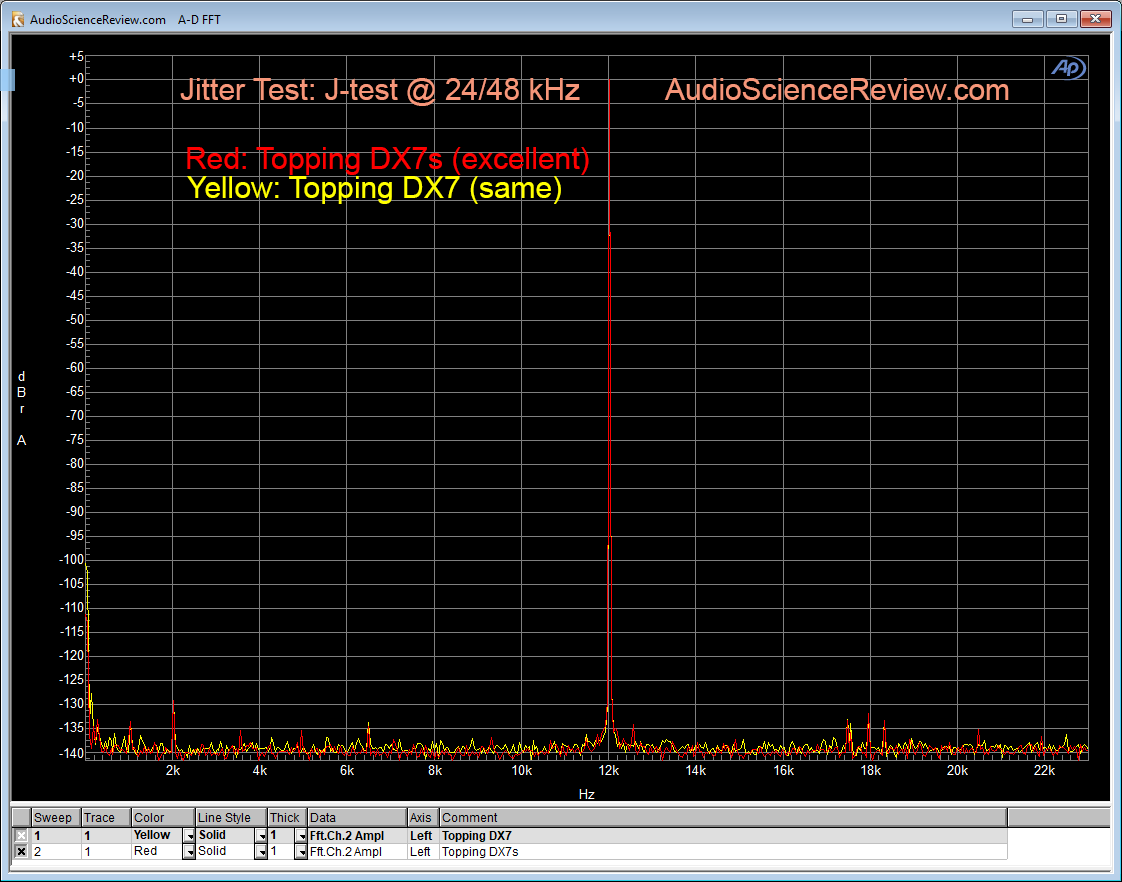Open Thick dropdown in the Yellow row

(301, 836)
